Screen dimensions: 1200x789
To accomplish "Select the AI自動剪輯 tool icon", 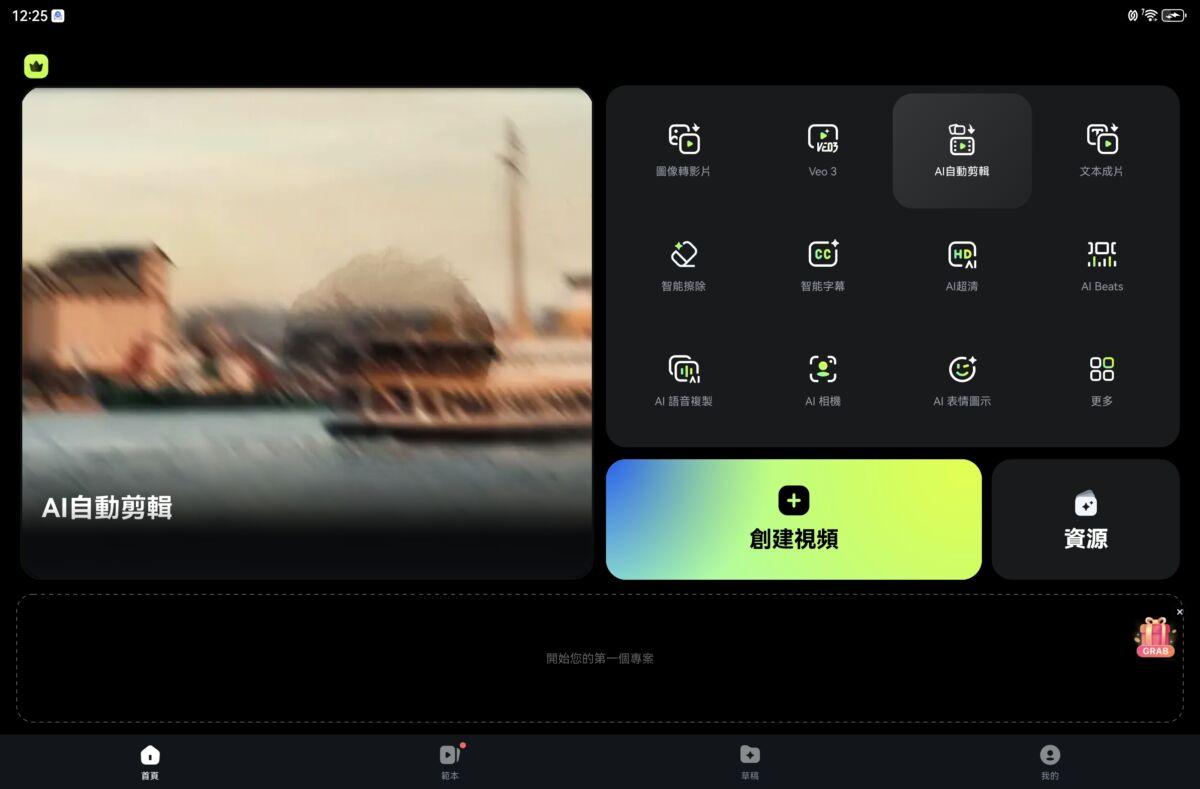I will coord(962,150).
